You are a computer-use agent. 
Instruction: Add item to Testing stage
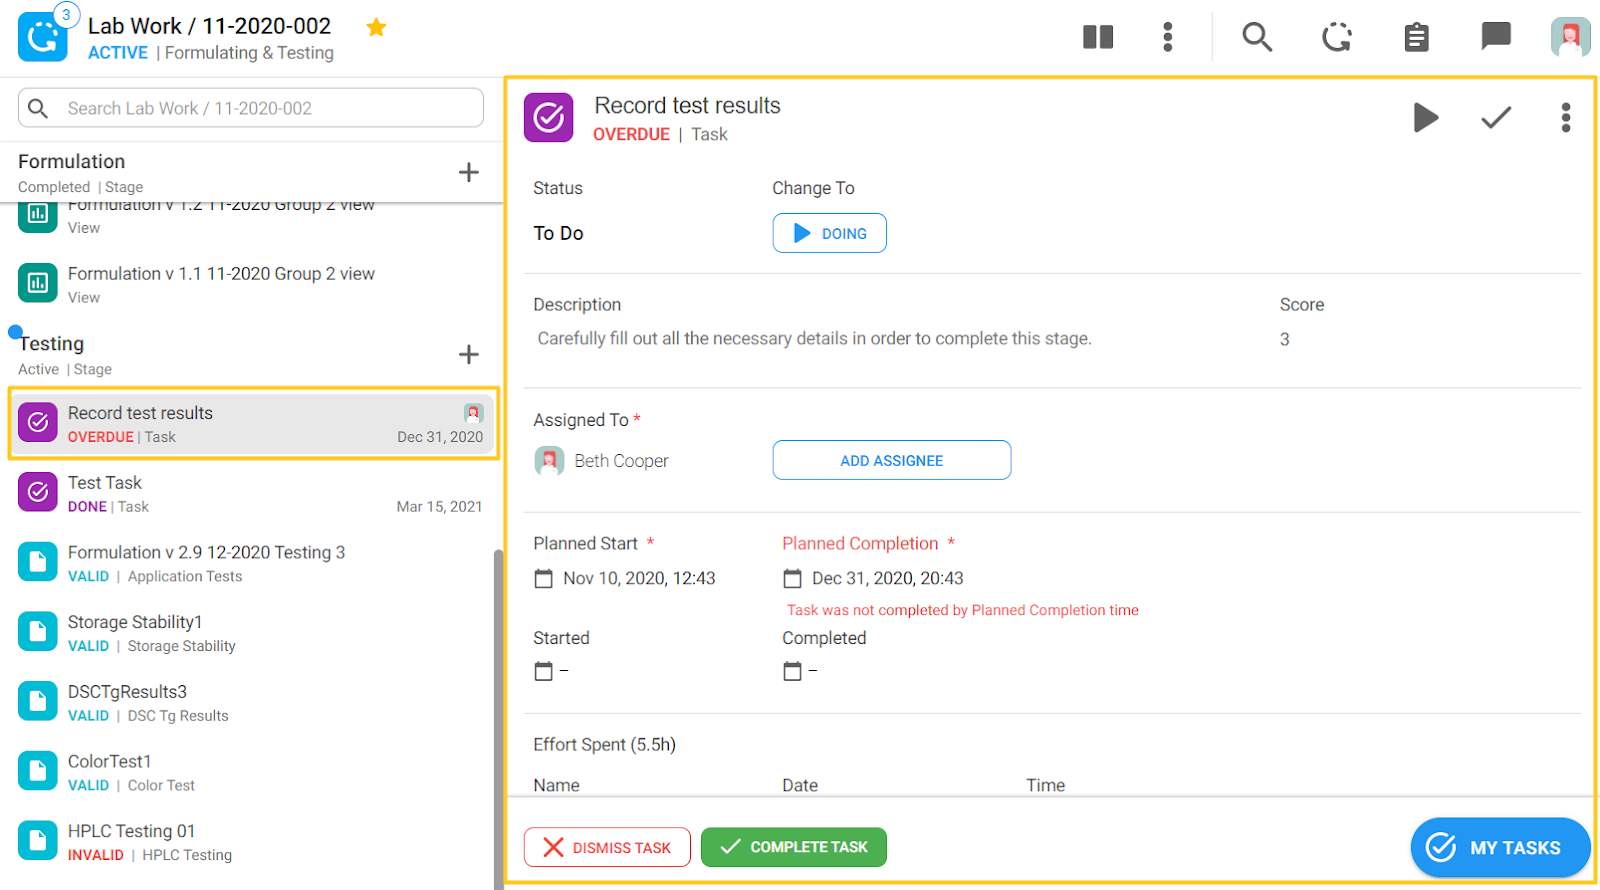tap(468, 354)
